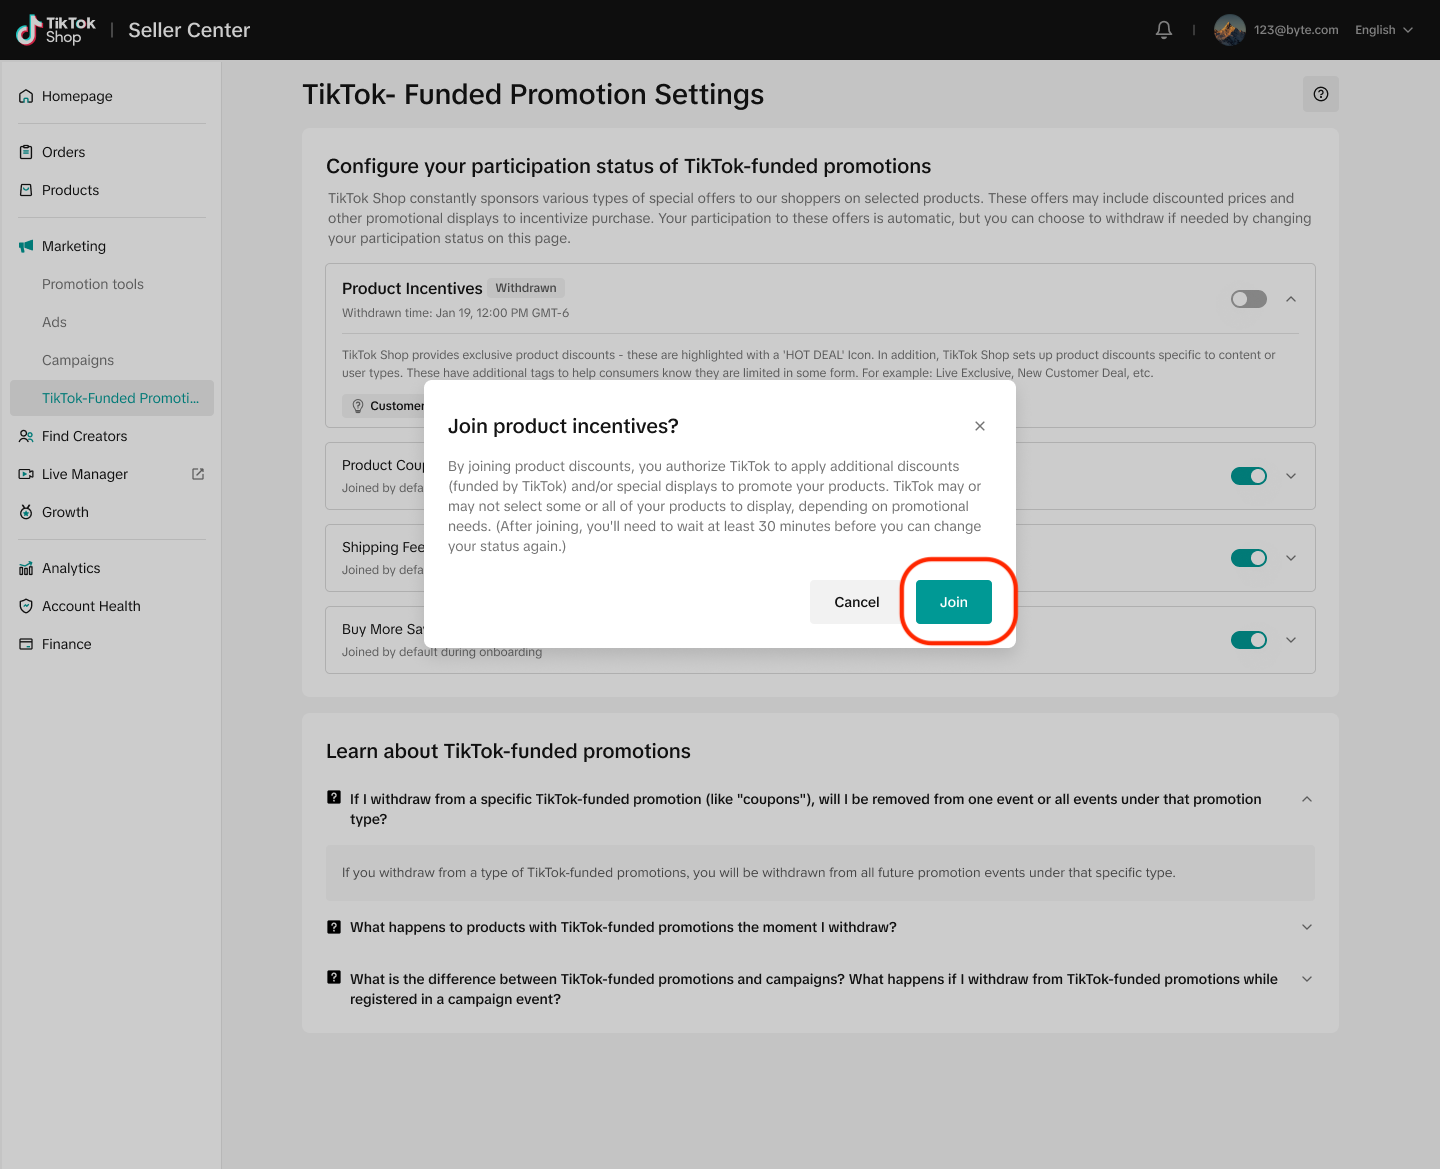The image size is (1440, 1169).
Task: Open the English language dropdown
Action: pyautogui.click(x=1384, y=30)
